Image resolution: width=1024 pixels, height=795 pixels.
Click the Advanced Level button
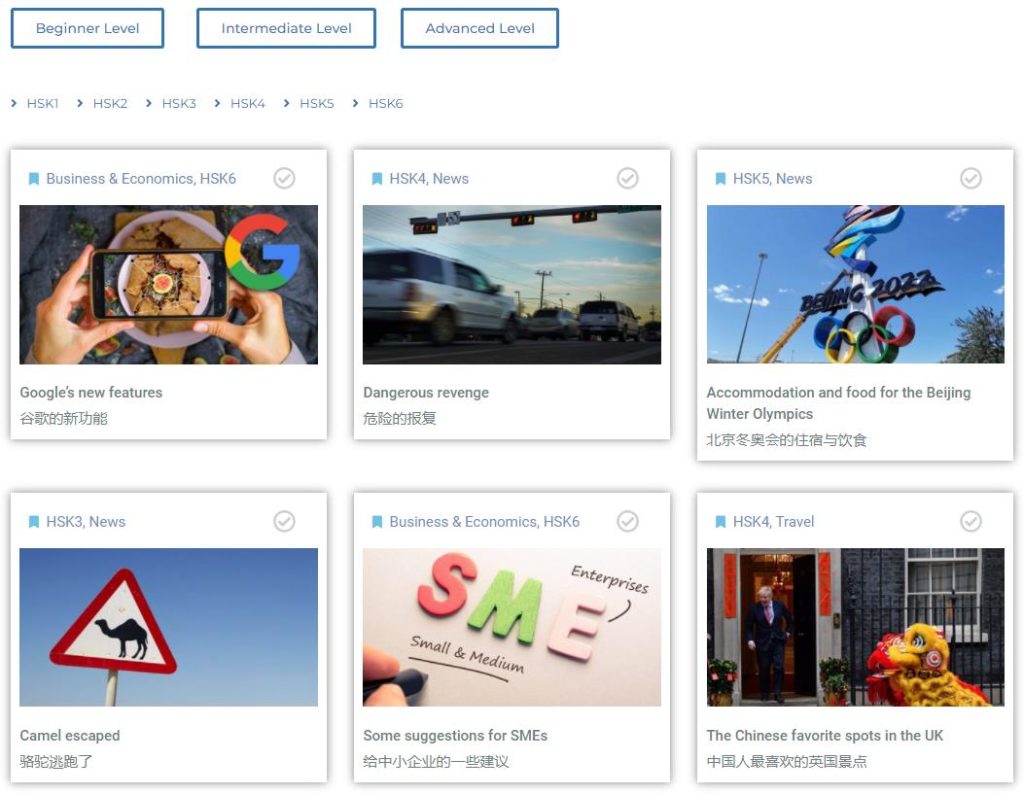479,28
